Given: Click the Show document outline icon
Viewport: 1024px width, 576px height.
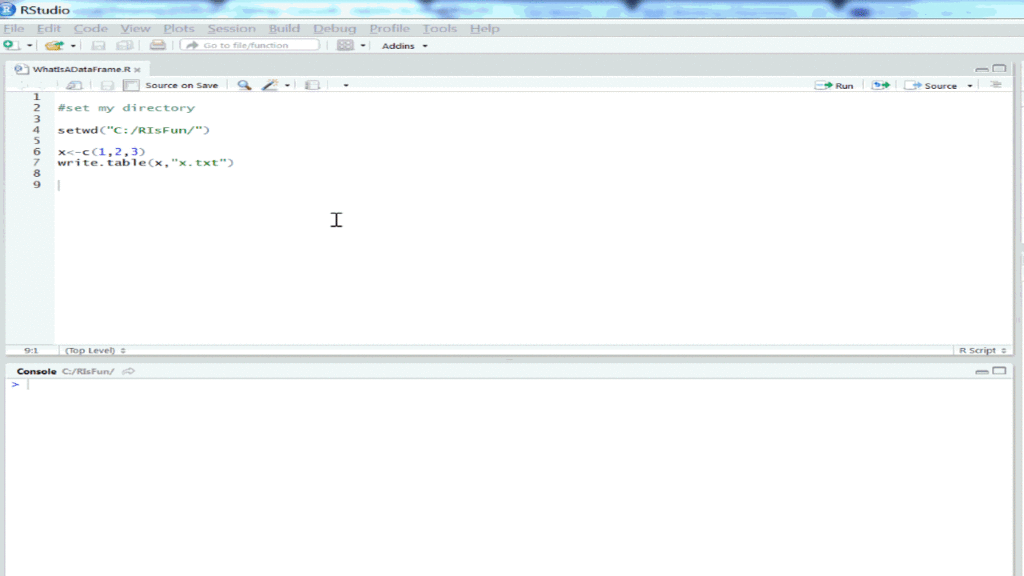Looking at the screenshot, I should (995, 85).
